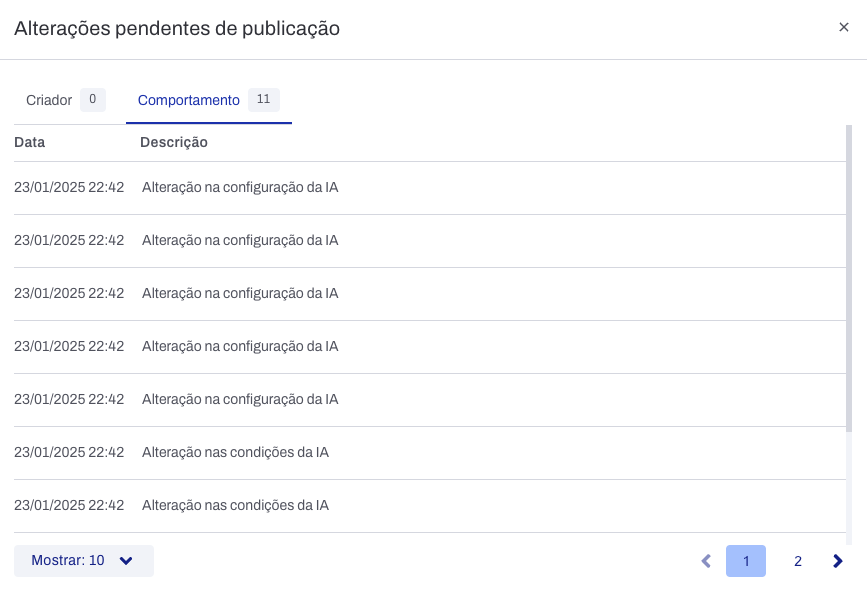Select fifth Alteração na configuração da IA row
The width and height of the screenshot is (867, 599).
click(x=240, y=399)
